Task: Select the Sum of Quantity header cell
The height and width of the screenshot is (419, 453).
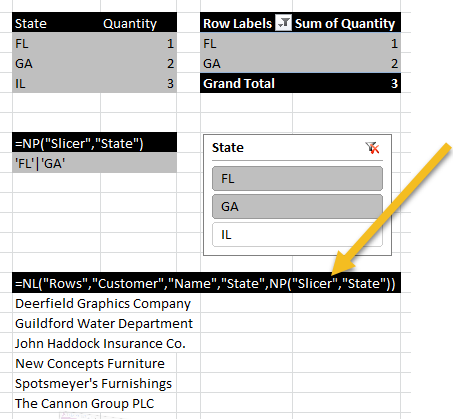Action: tap(347, 23)
